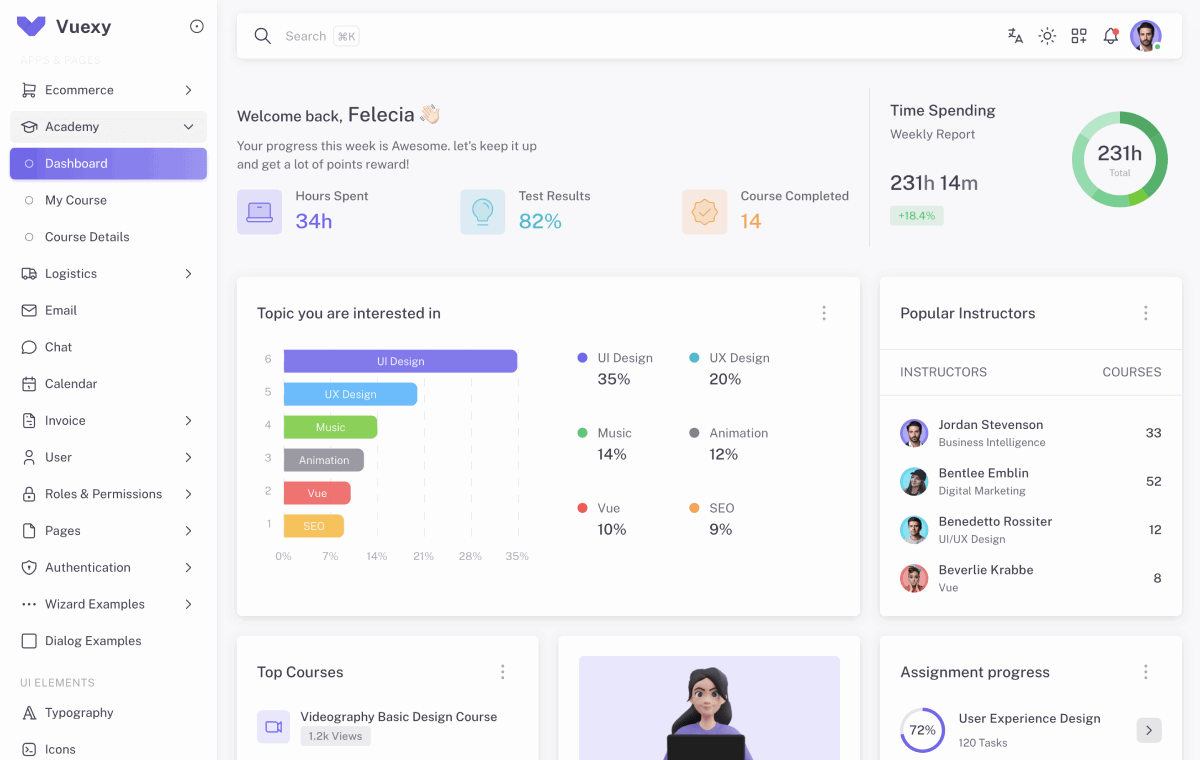Click the 72% progress circle for User Experience Design
This screenshot has height=760, width=1200.
tap(921, 730)
